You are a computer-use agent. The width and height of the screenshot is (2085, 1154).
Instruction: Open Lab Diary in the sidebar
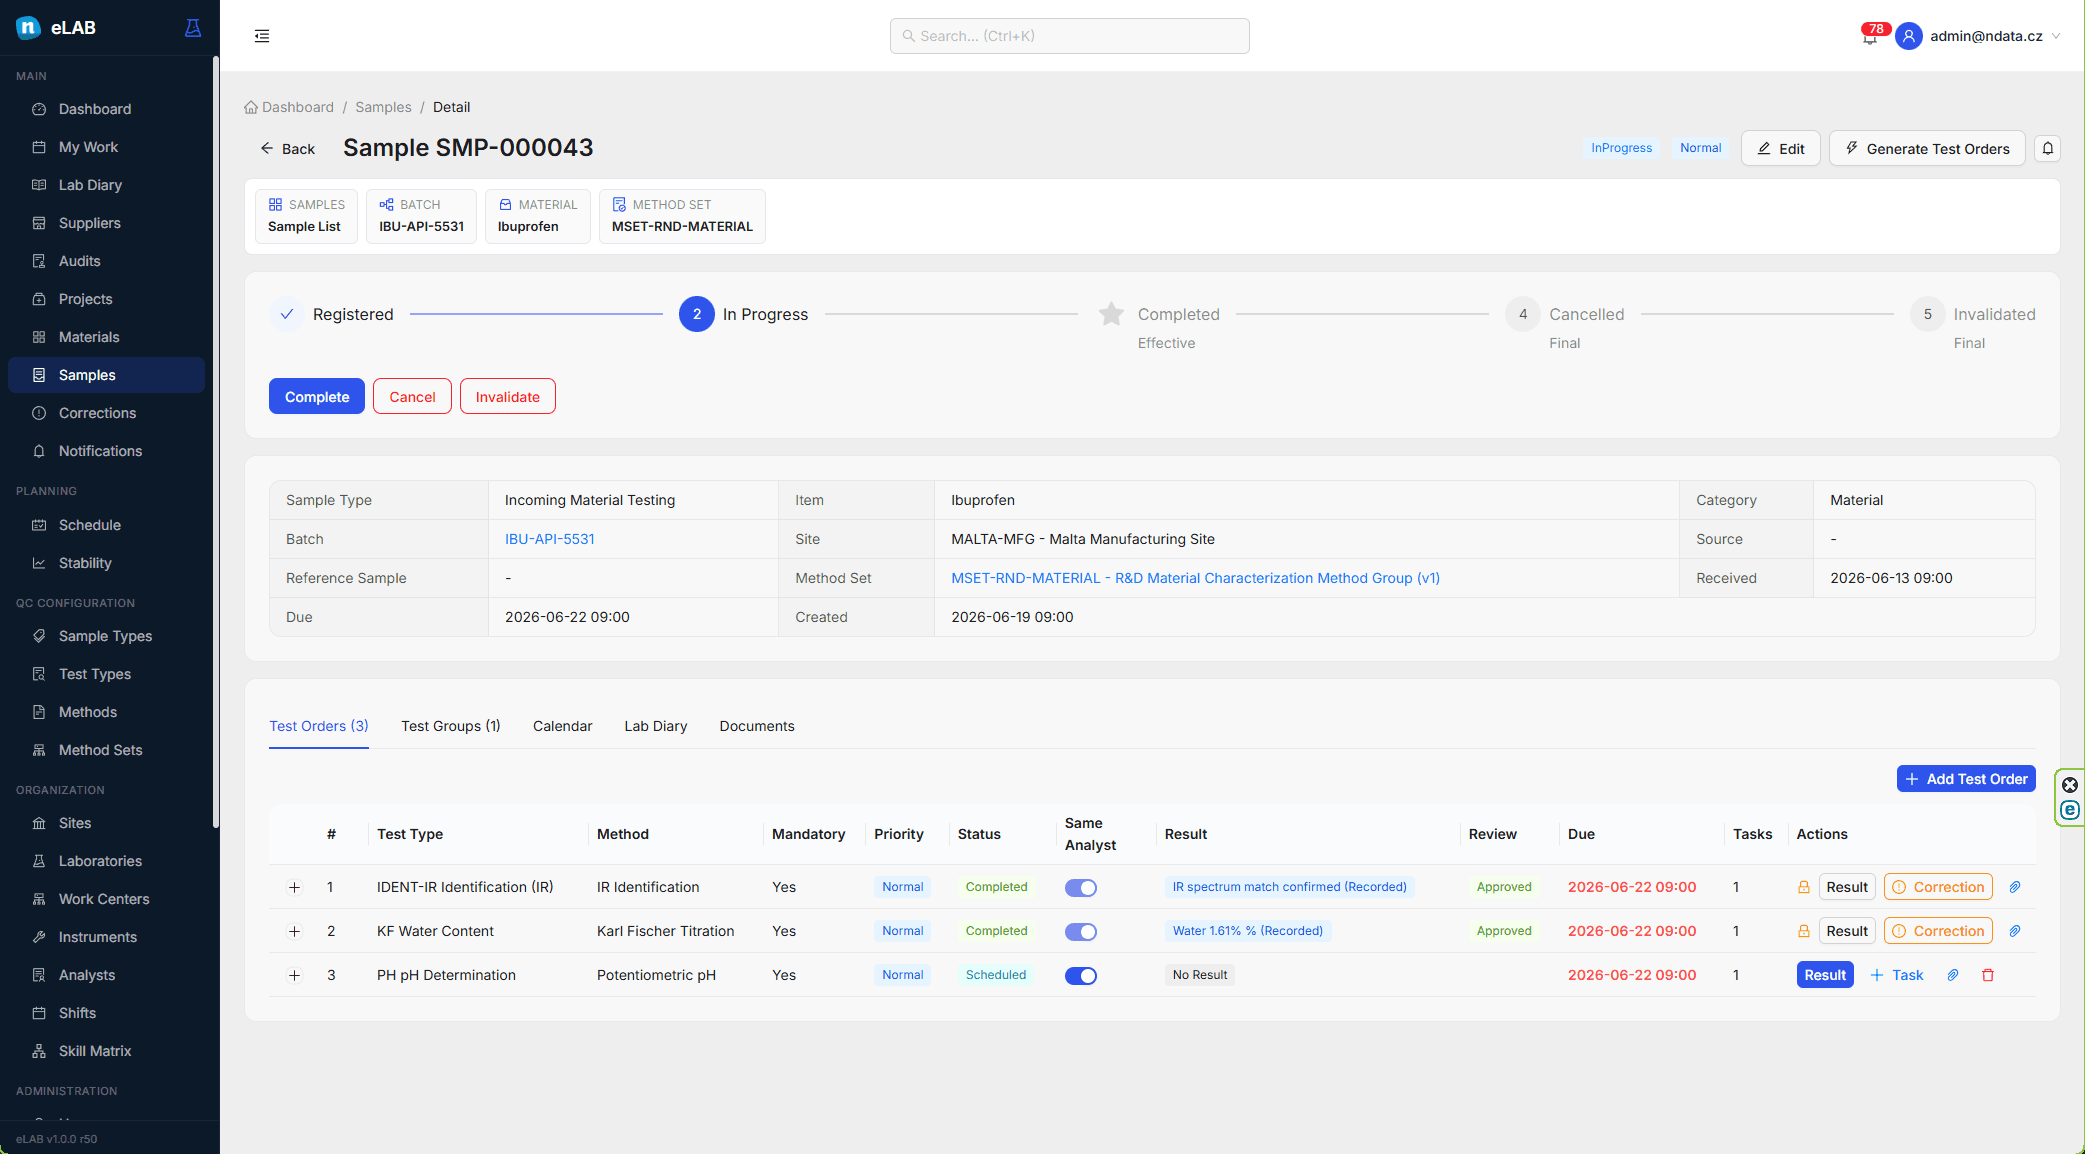(107, 185)
